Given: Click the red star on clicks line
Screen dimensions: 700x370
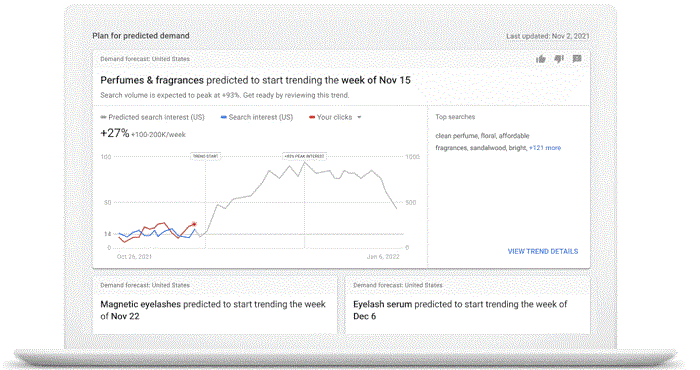Looking at the screenshot, I should coord(194,224).
